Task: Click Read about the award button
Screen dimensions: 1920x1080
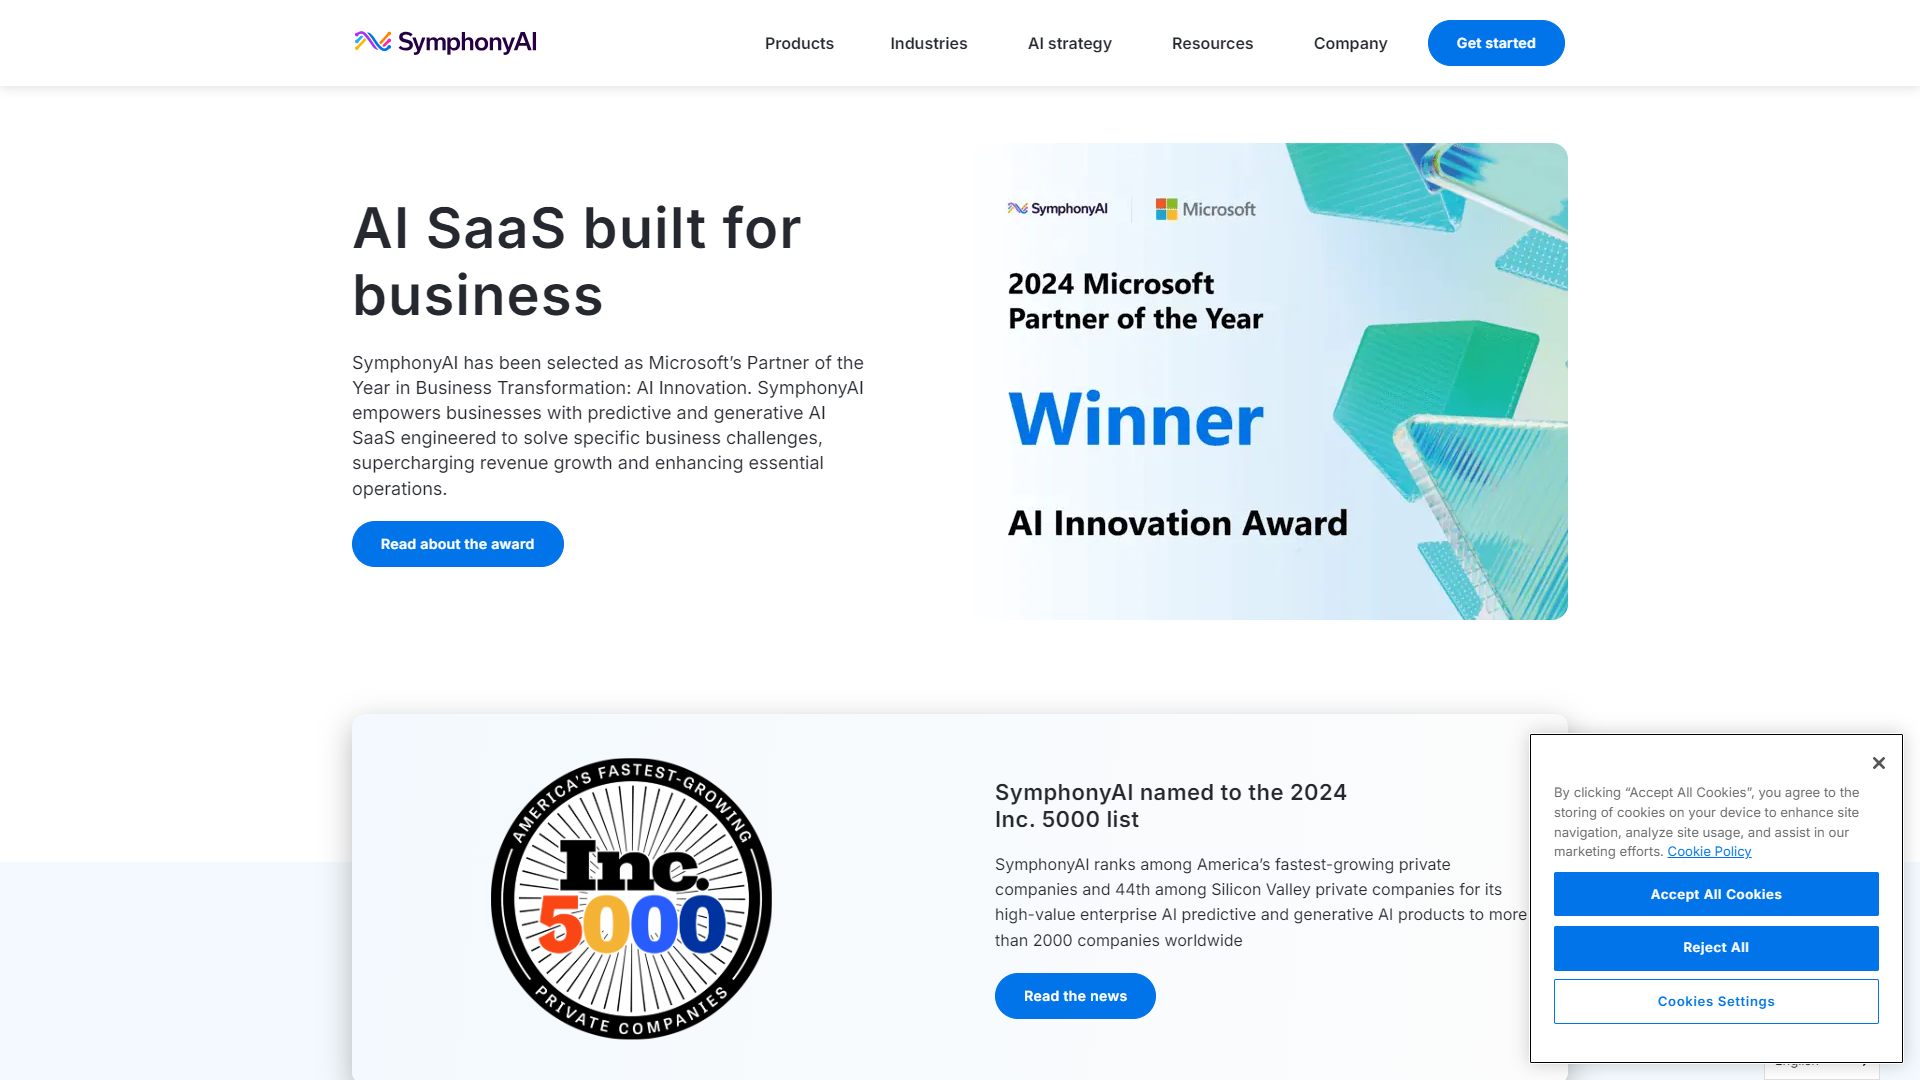Action: pyautogui.click(x=456, y=543)
